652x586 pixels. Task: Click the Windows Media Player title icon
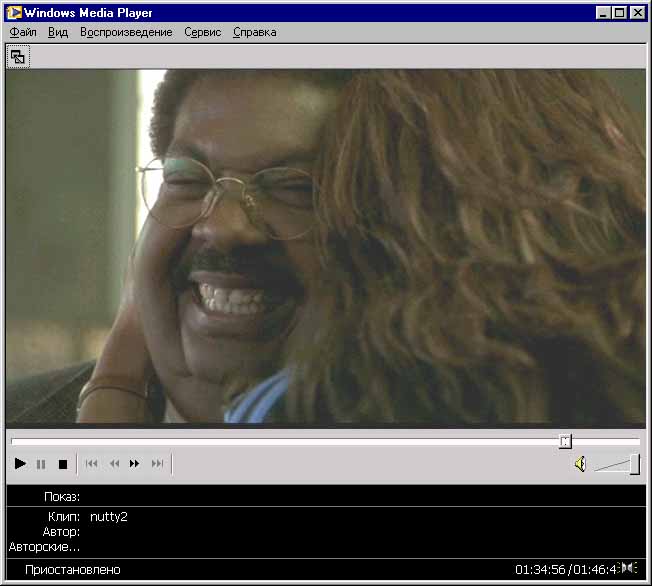[14, 12]
